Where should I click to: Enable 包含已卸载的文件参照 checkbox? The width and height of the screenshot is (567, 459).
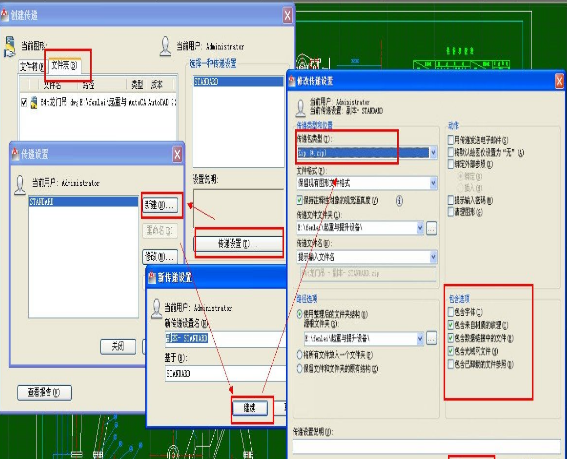coord(451,364)
